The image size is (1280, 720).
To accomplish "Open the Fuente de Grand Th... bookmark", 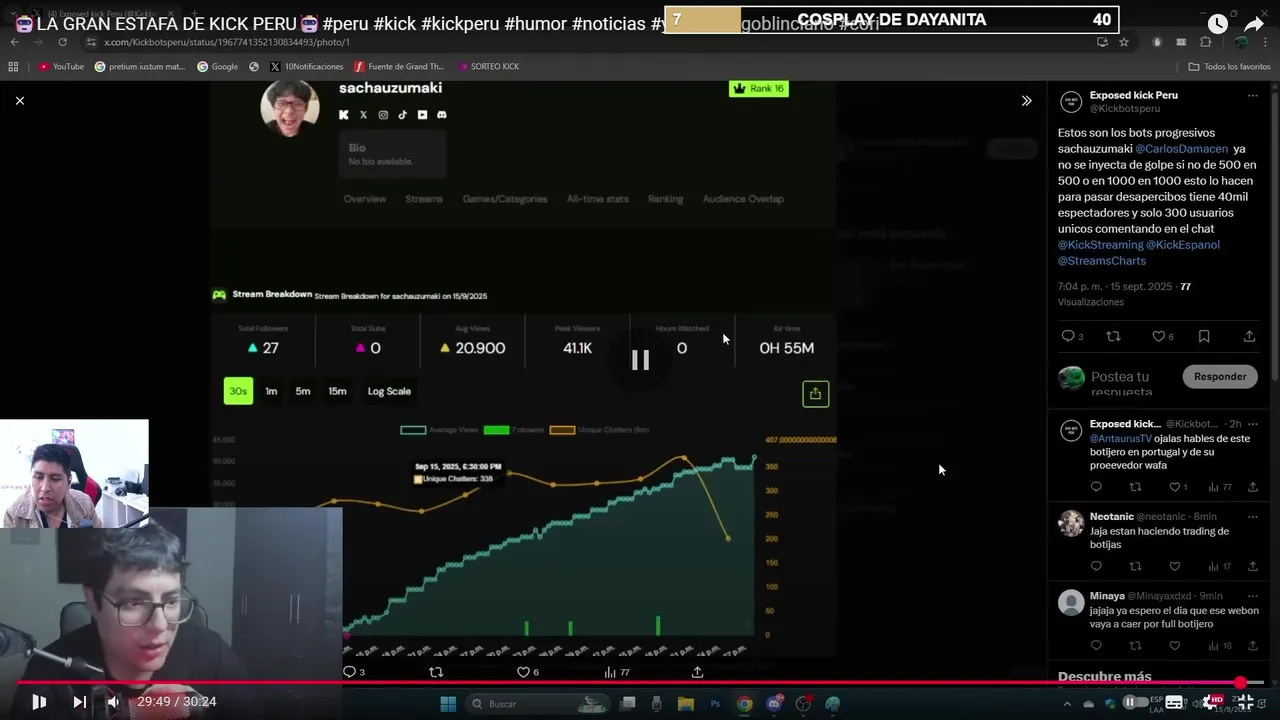I will coord(399,67).
